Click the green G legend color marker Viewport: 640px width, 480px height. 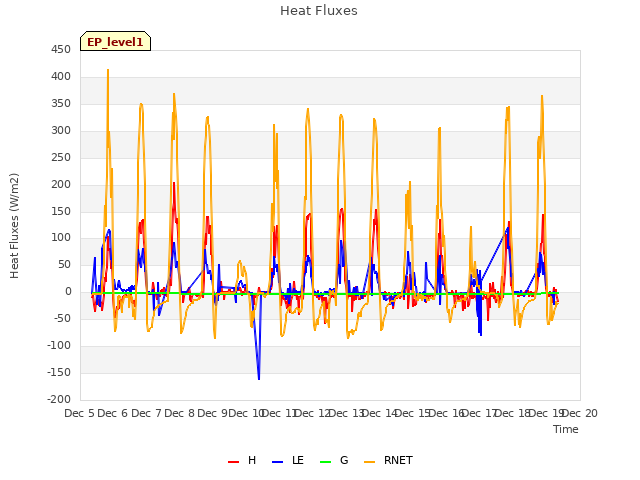(x=326, y=462)
